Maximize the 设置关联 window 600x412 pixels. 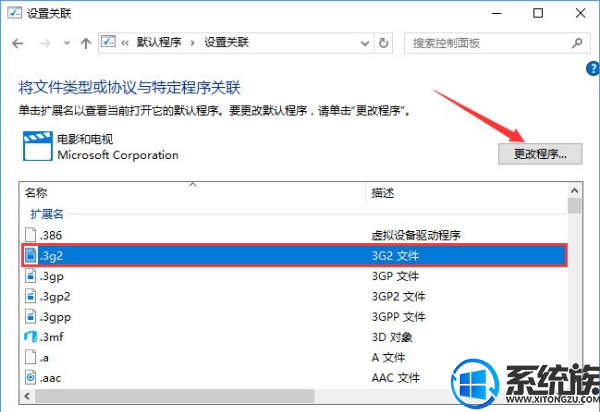pos(538,13)
